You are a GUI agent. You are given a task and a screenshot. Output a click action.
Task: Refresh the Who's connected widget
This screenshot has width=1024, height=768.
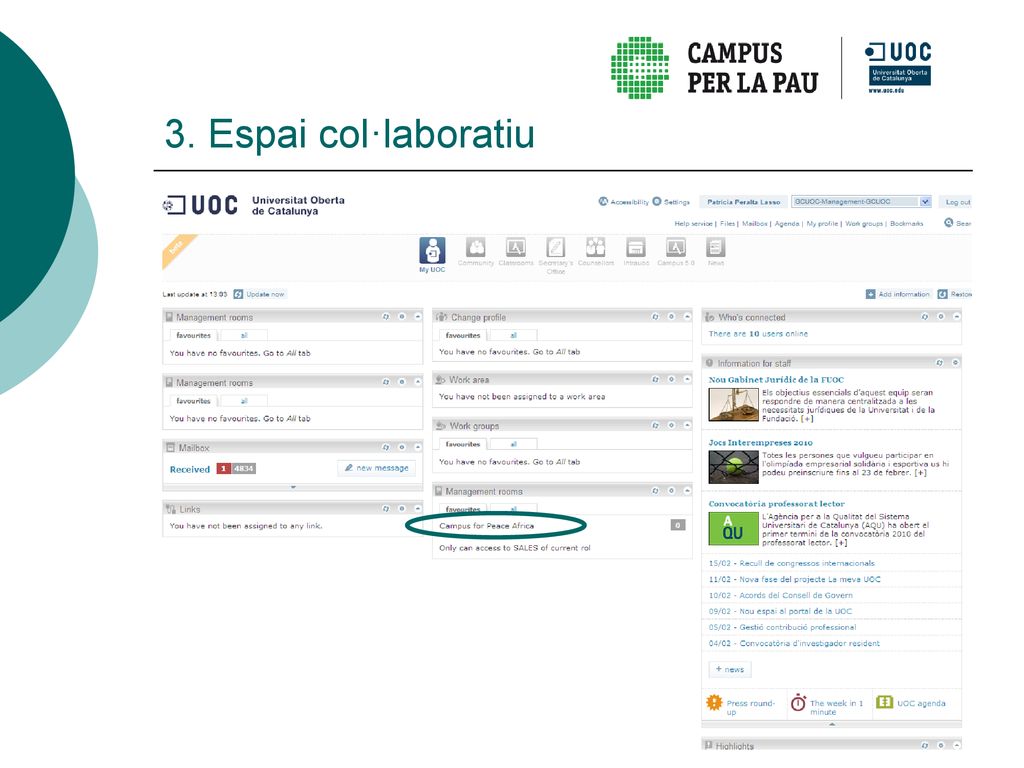click(925, 317)
